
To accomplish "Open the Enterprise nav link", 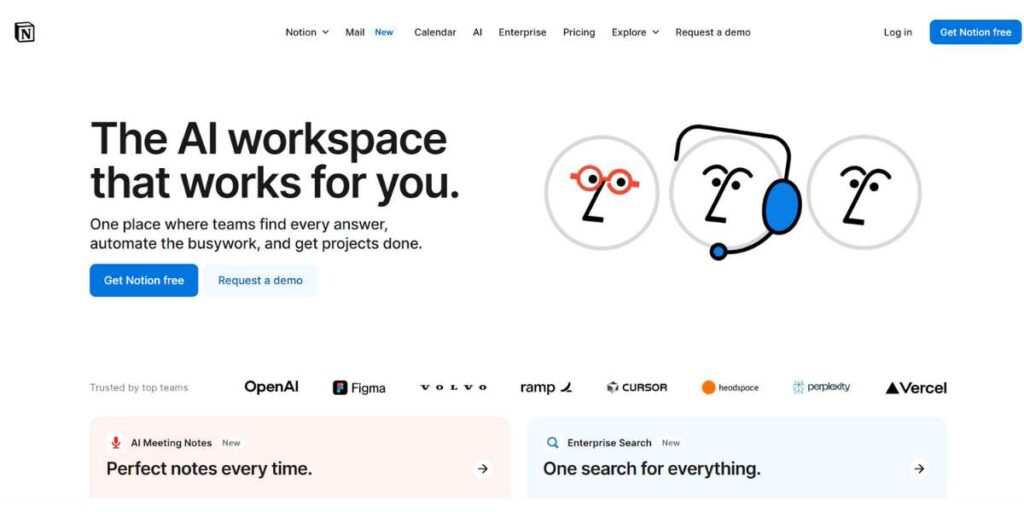I will click(x=522, y=32).
